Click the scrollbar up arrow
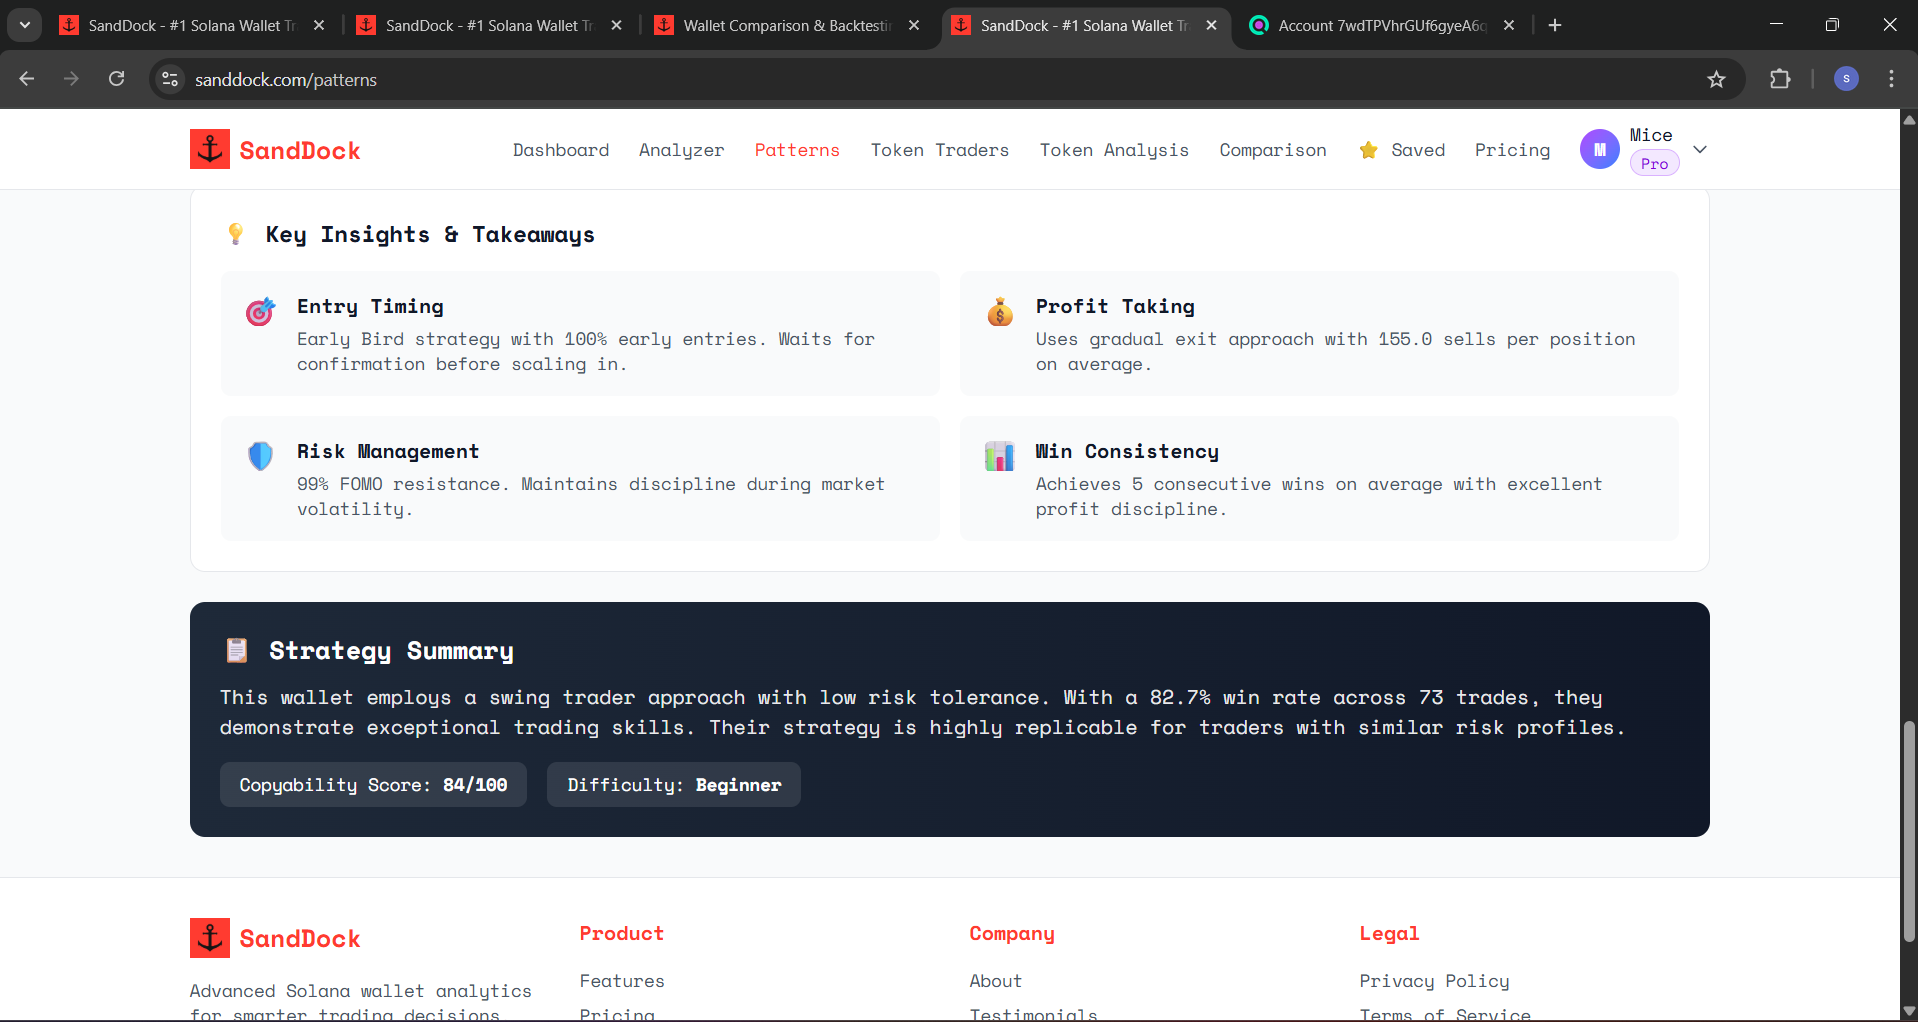 pos(1909,119)
